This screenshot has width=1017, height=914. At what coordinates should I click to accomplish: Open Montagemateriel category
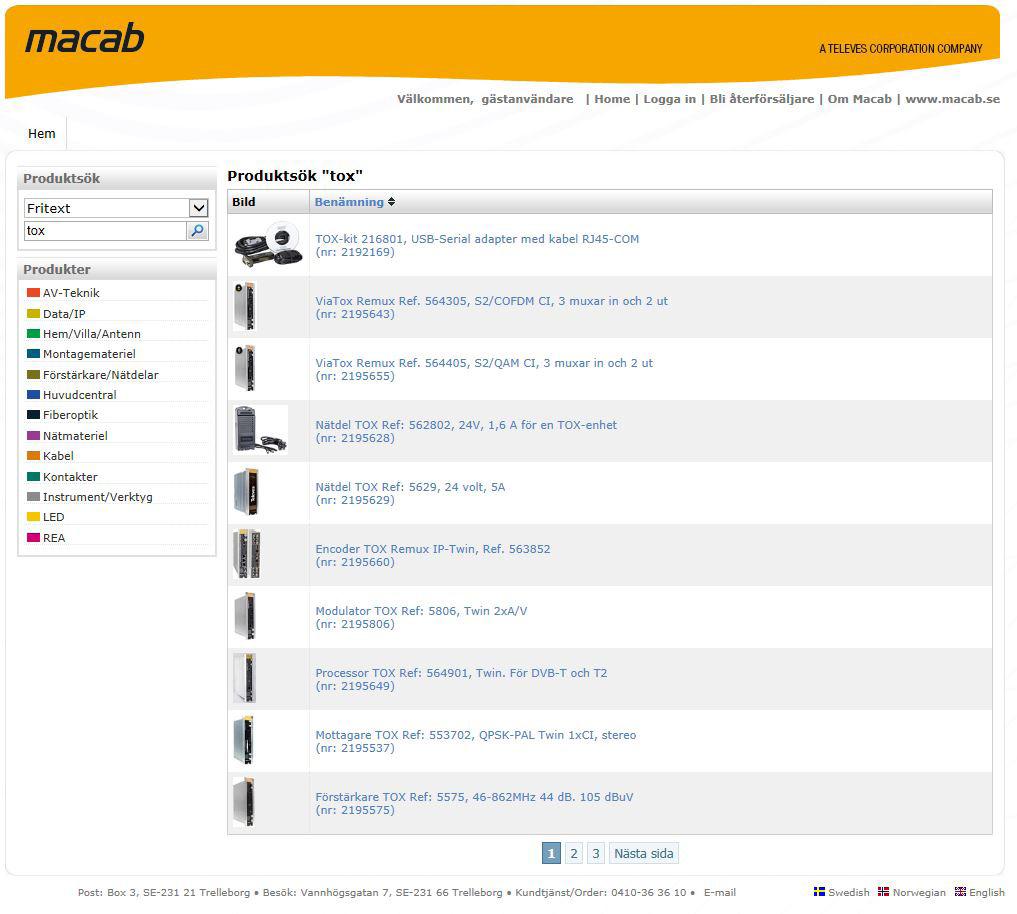pos(89,354)
